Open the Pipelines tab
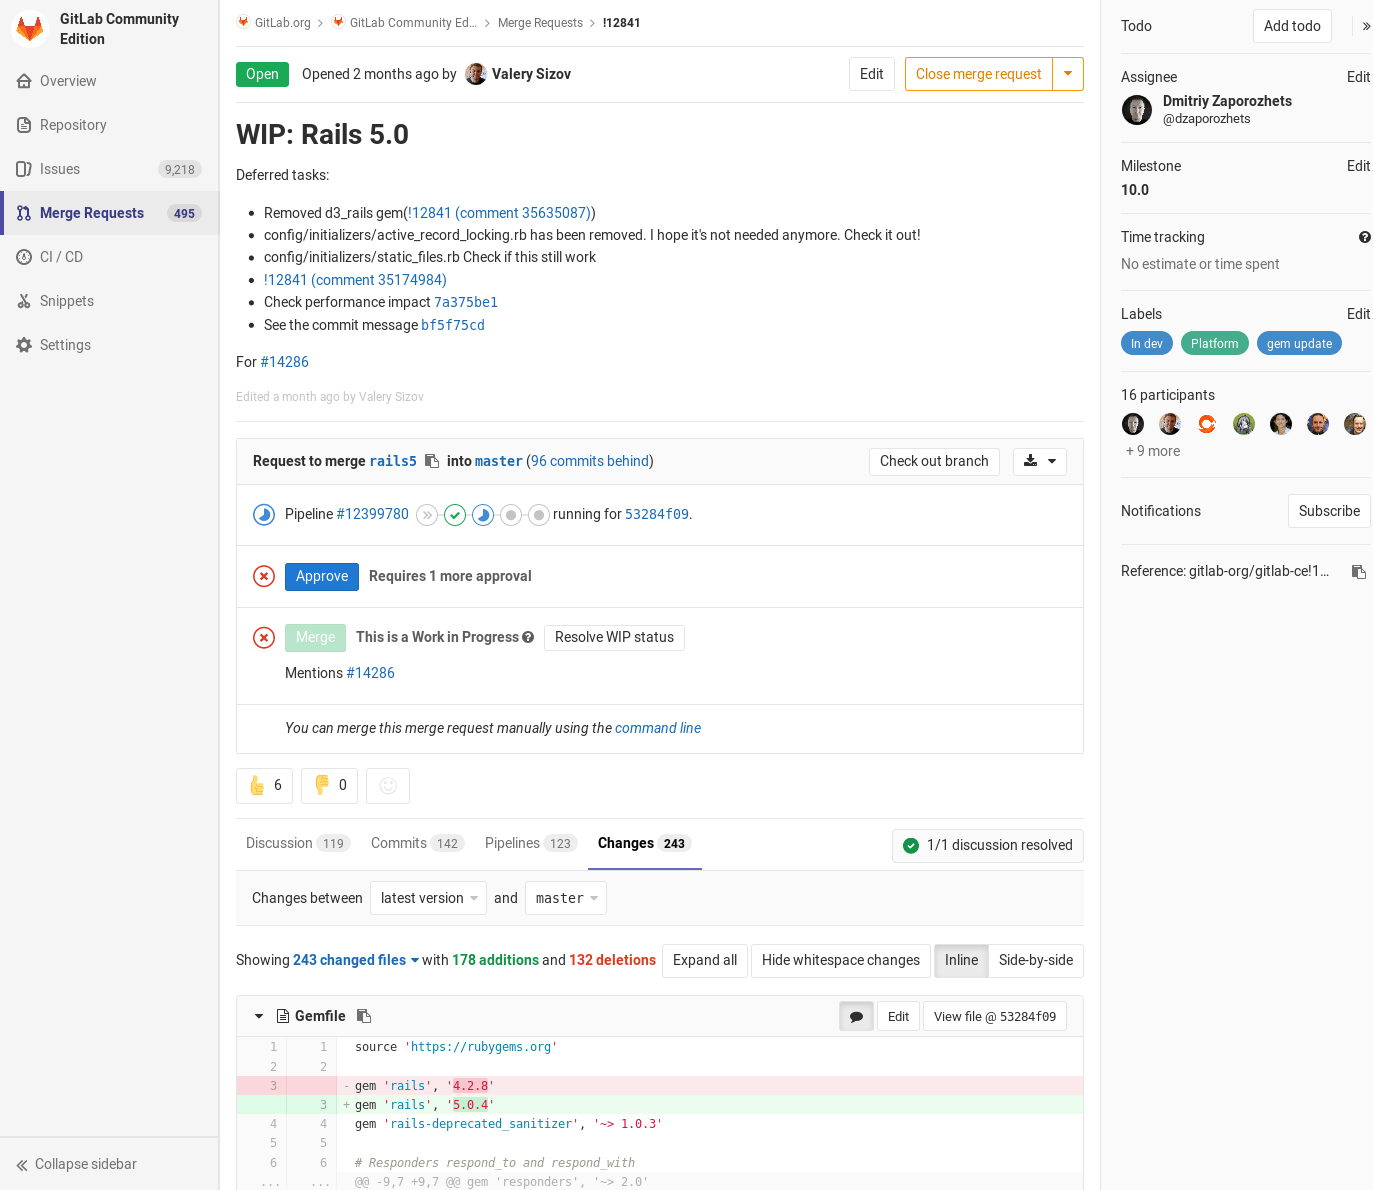1373x1190 pixels. (512, 843)
